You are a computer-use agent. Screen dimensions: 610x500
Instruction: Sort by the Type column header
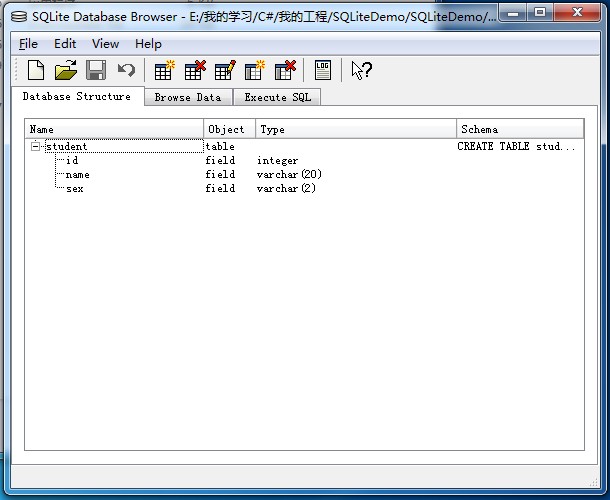[356, 129]
